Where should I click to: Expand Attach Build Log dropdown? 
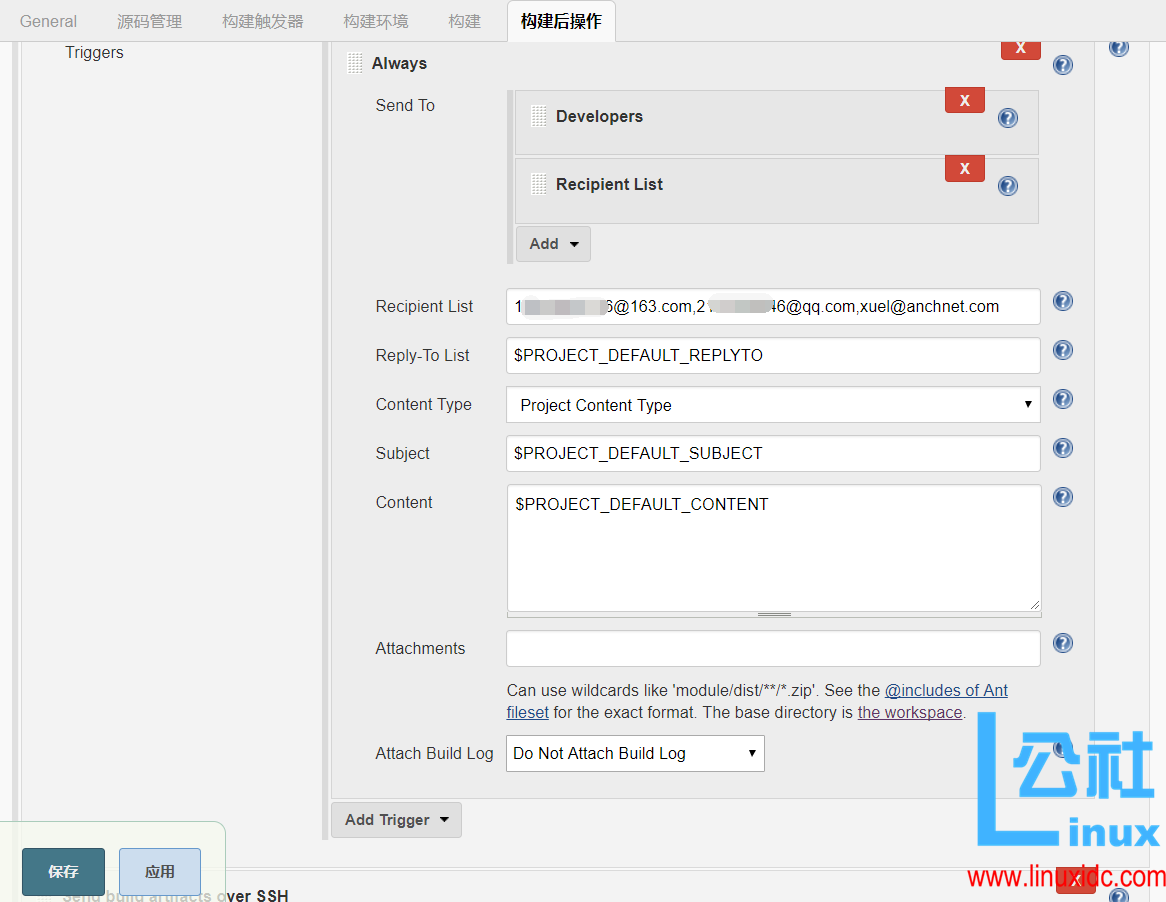coord(635,754)
